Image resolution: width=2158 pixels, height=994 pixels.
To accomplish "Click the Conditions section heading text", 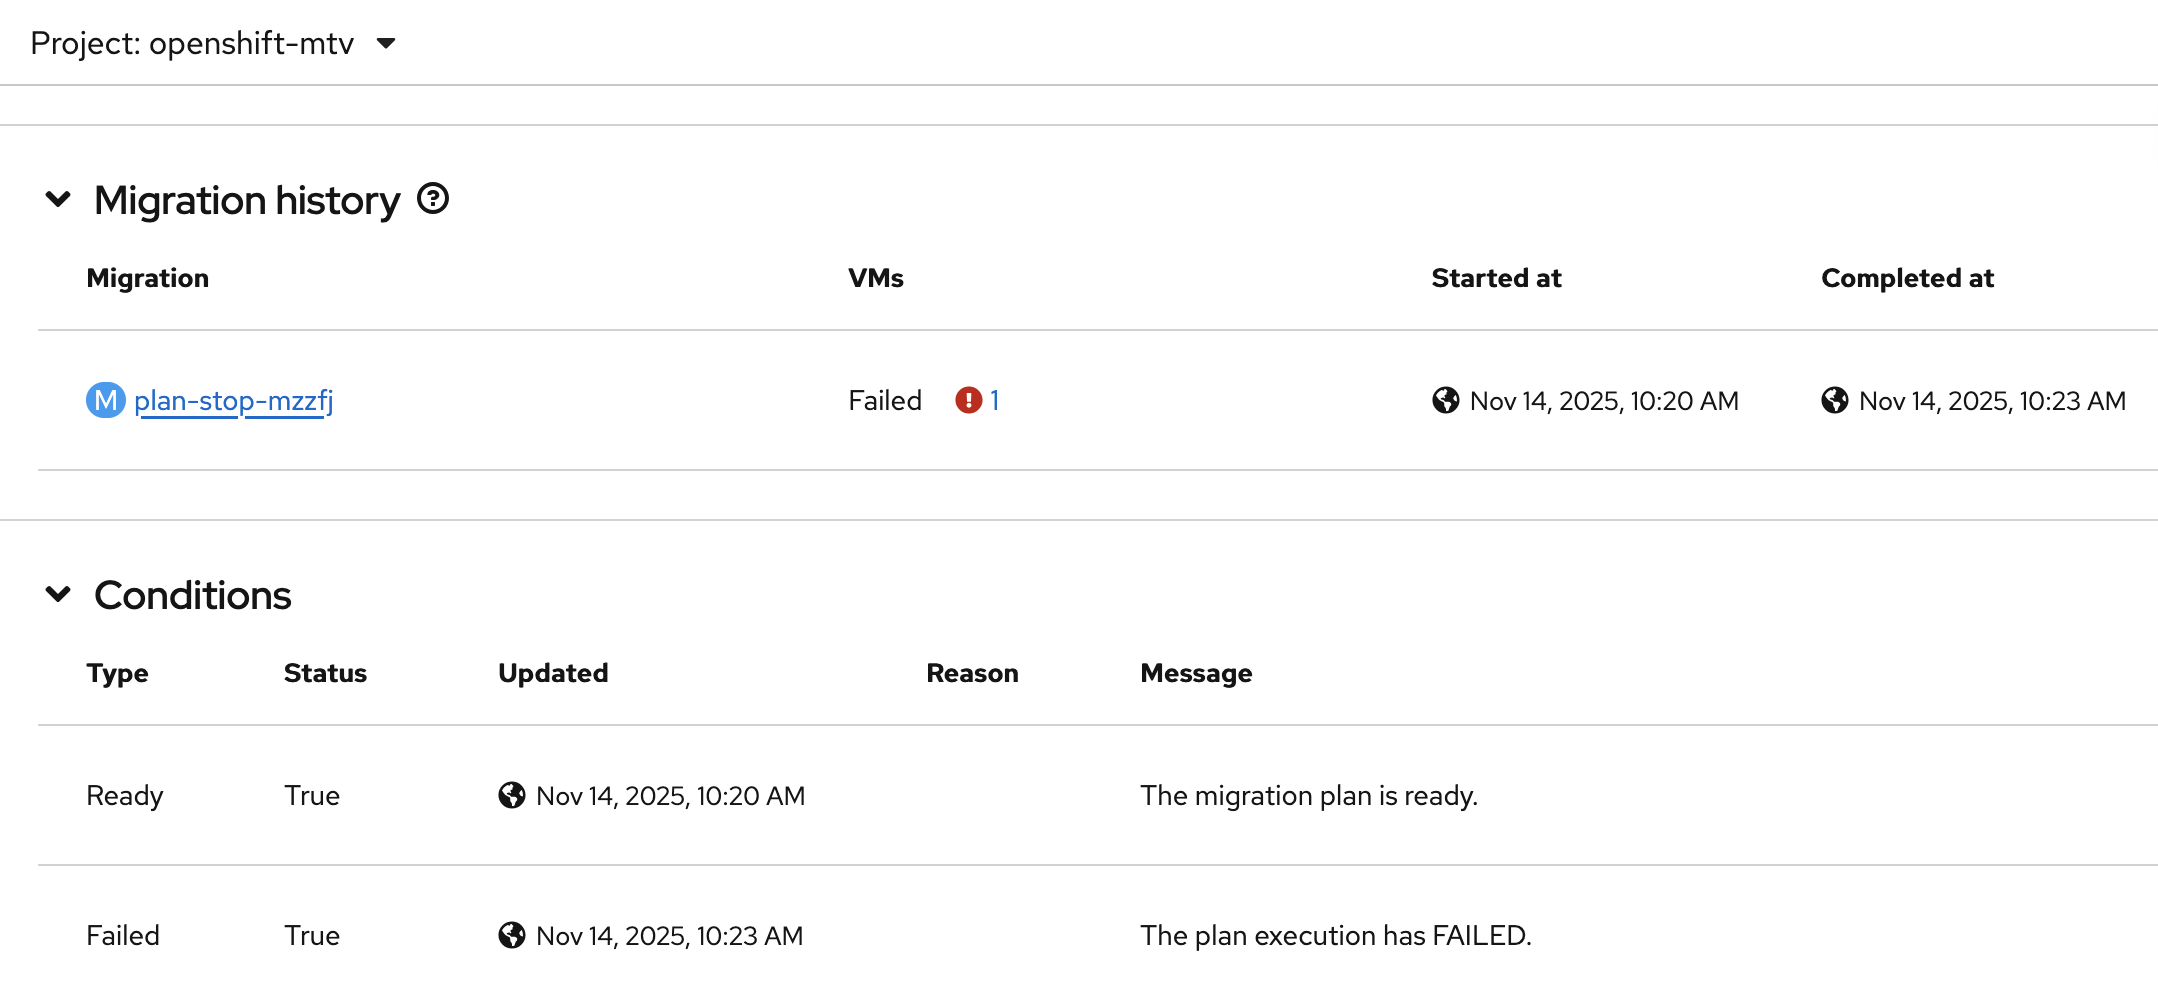I will tap(192, 595).
